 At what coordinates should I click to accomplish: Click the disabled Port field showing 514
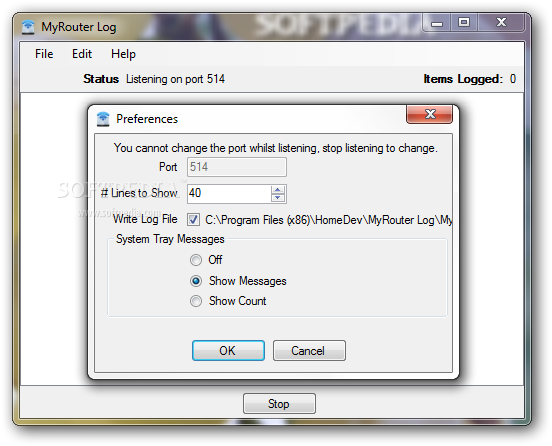point(237,167)
